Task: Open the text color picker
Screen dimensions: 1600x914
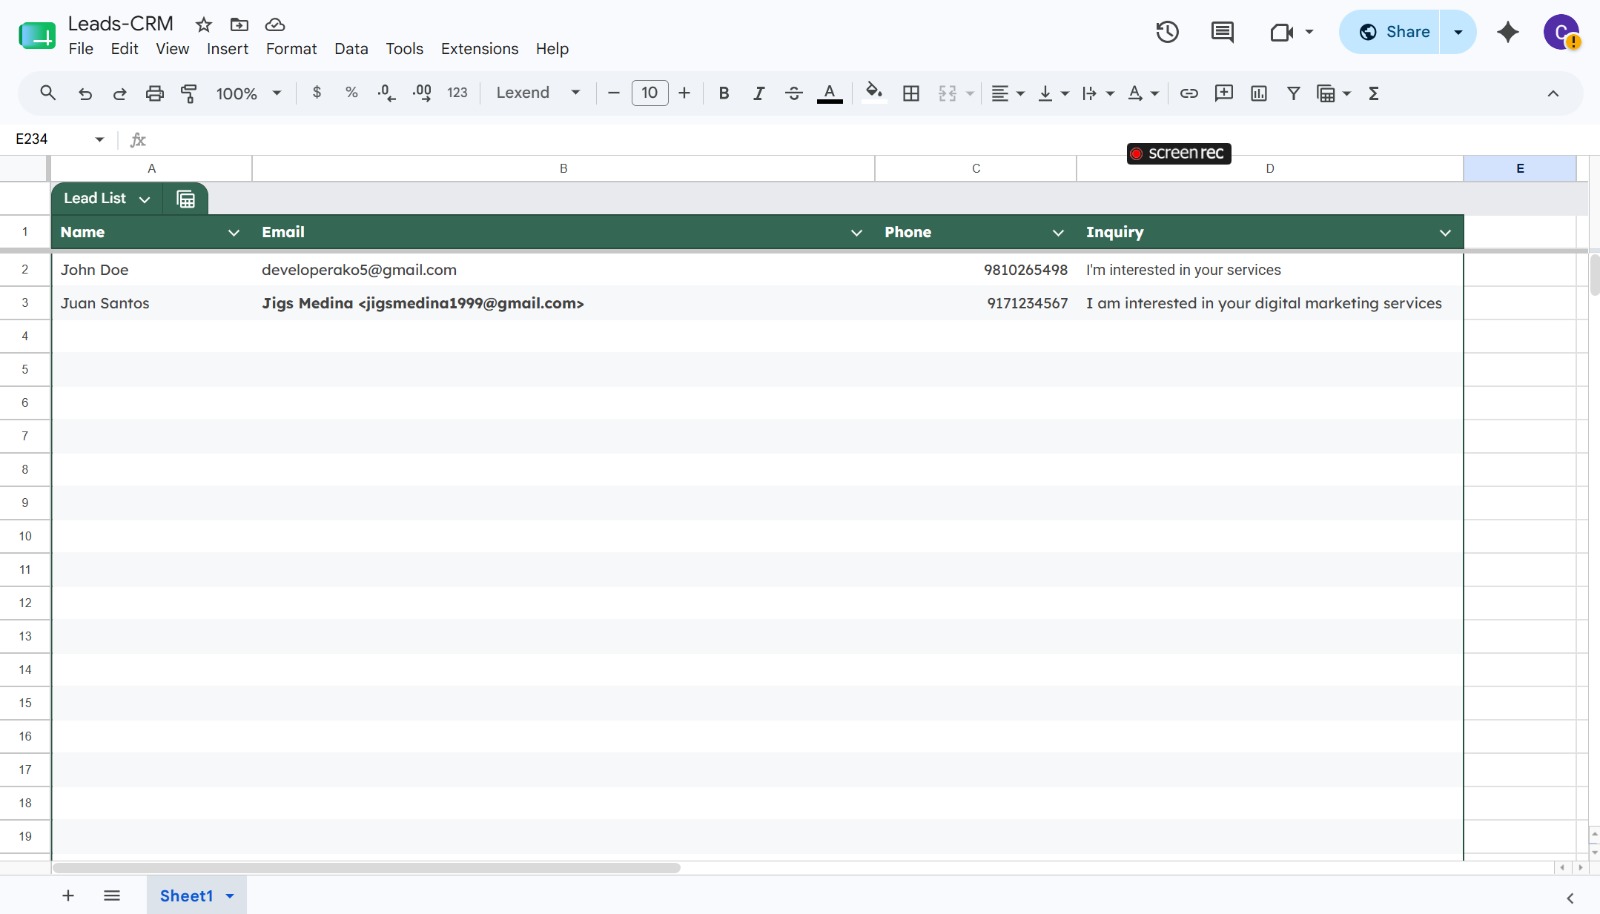Action: point(830,93)
